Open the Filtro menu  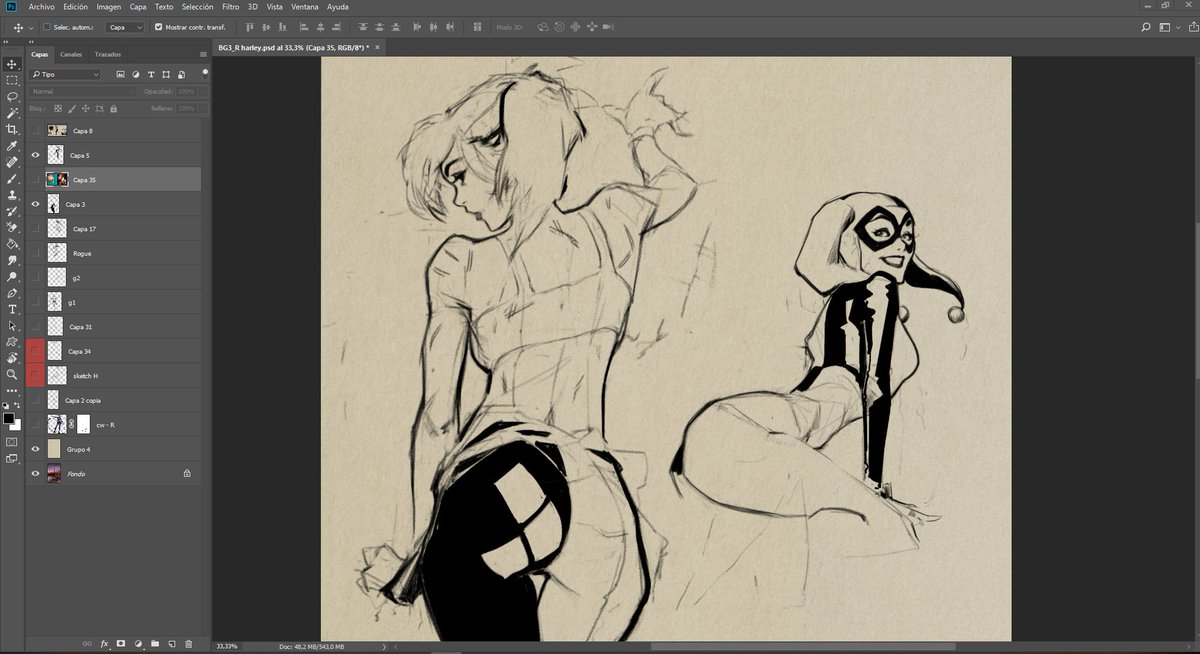230,6
